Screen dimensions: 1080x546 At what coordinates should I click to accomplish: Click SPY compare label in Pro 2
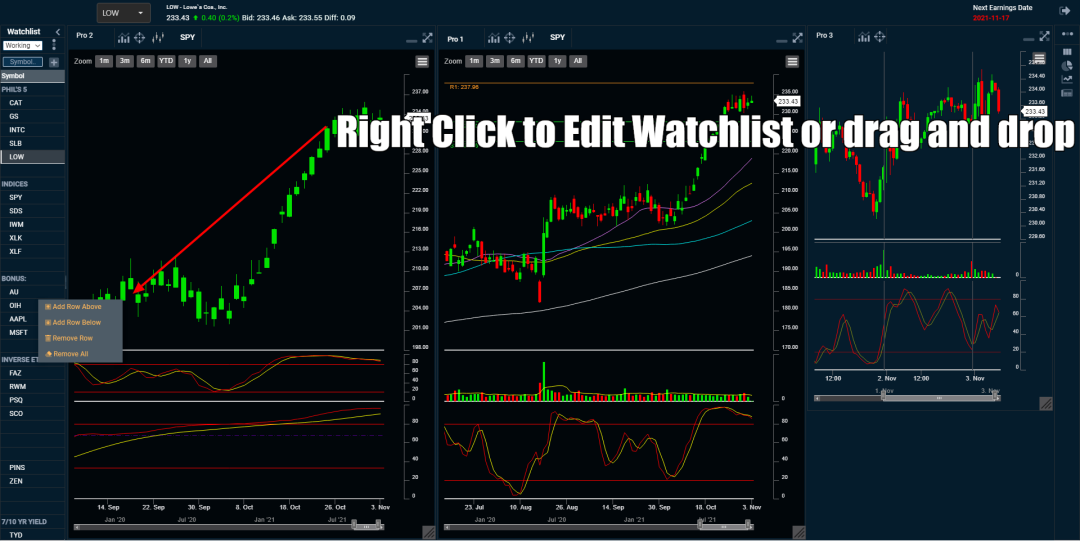pos(187,37)
